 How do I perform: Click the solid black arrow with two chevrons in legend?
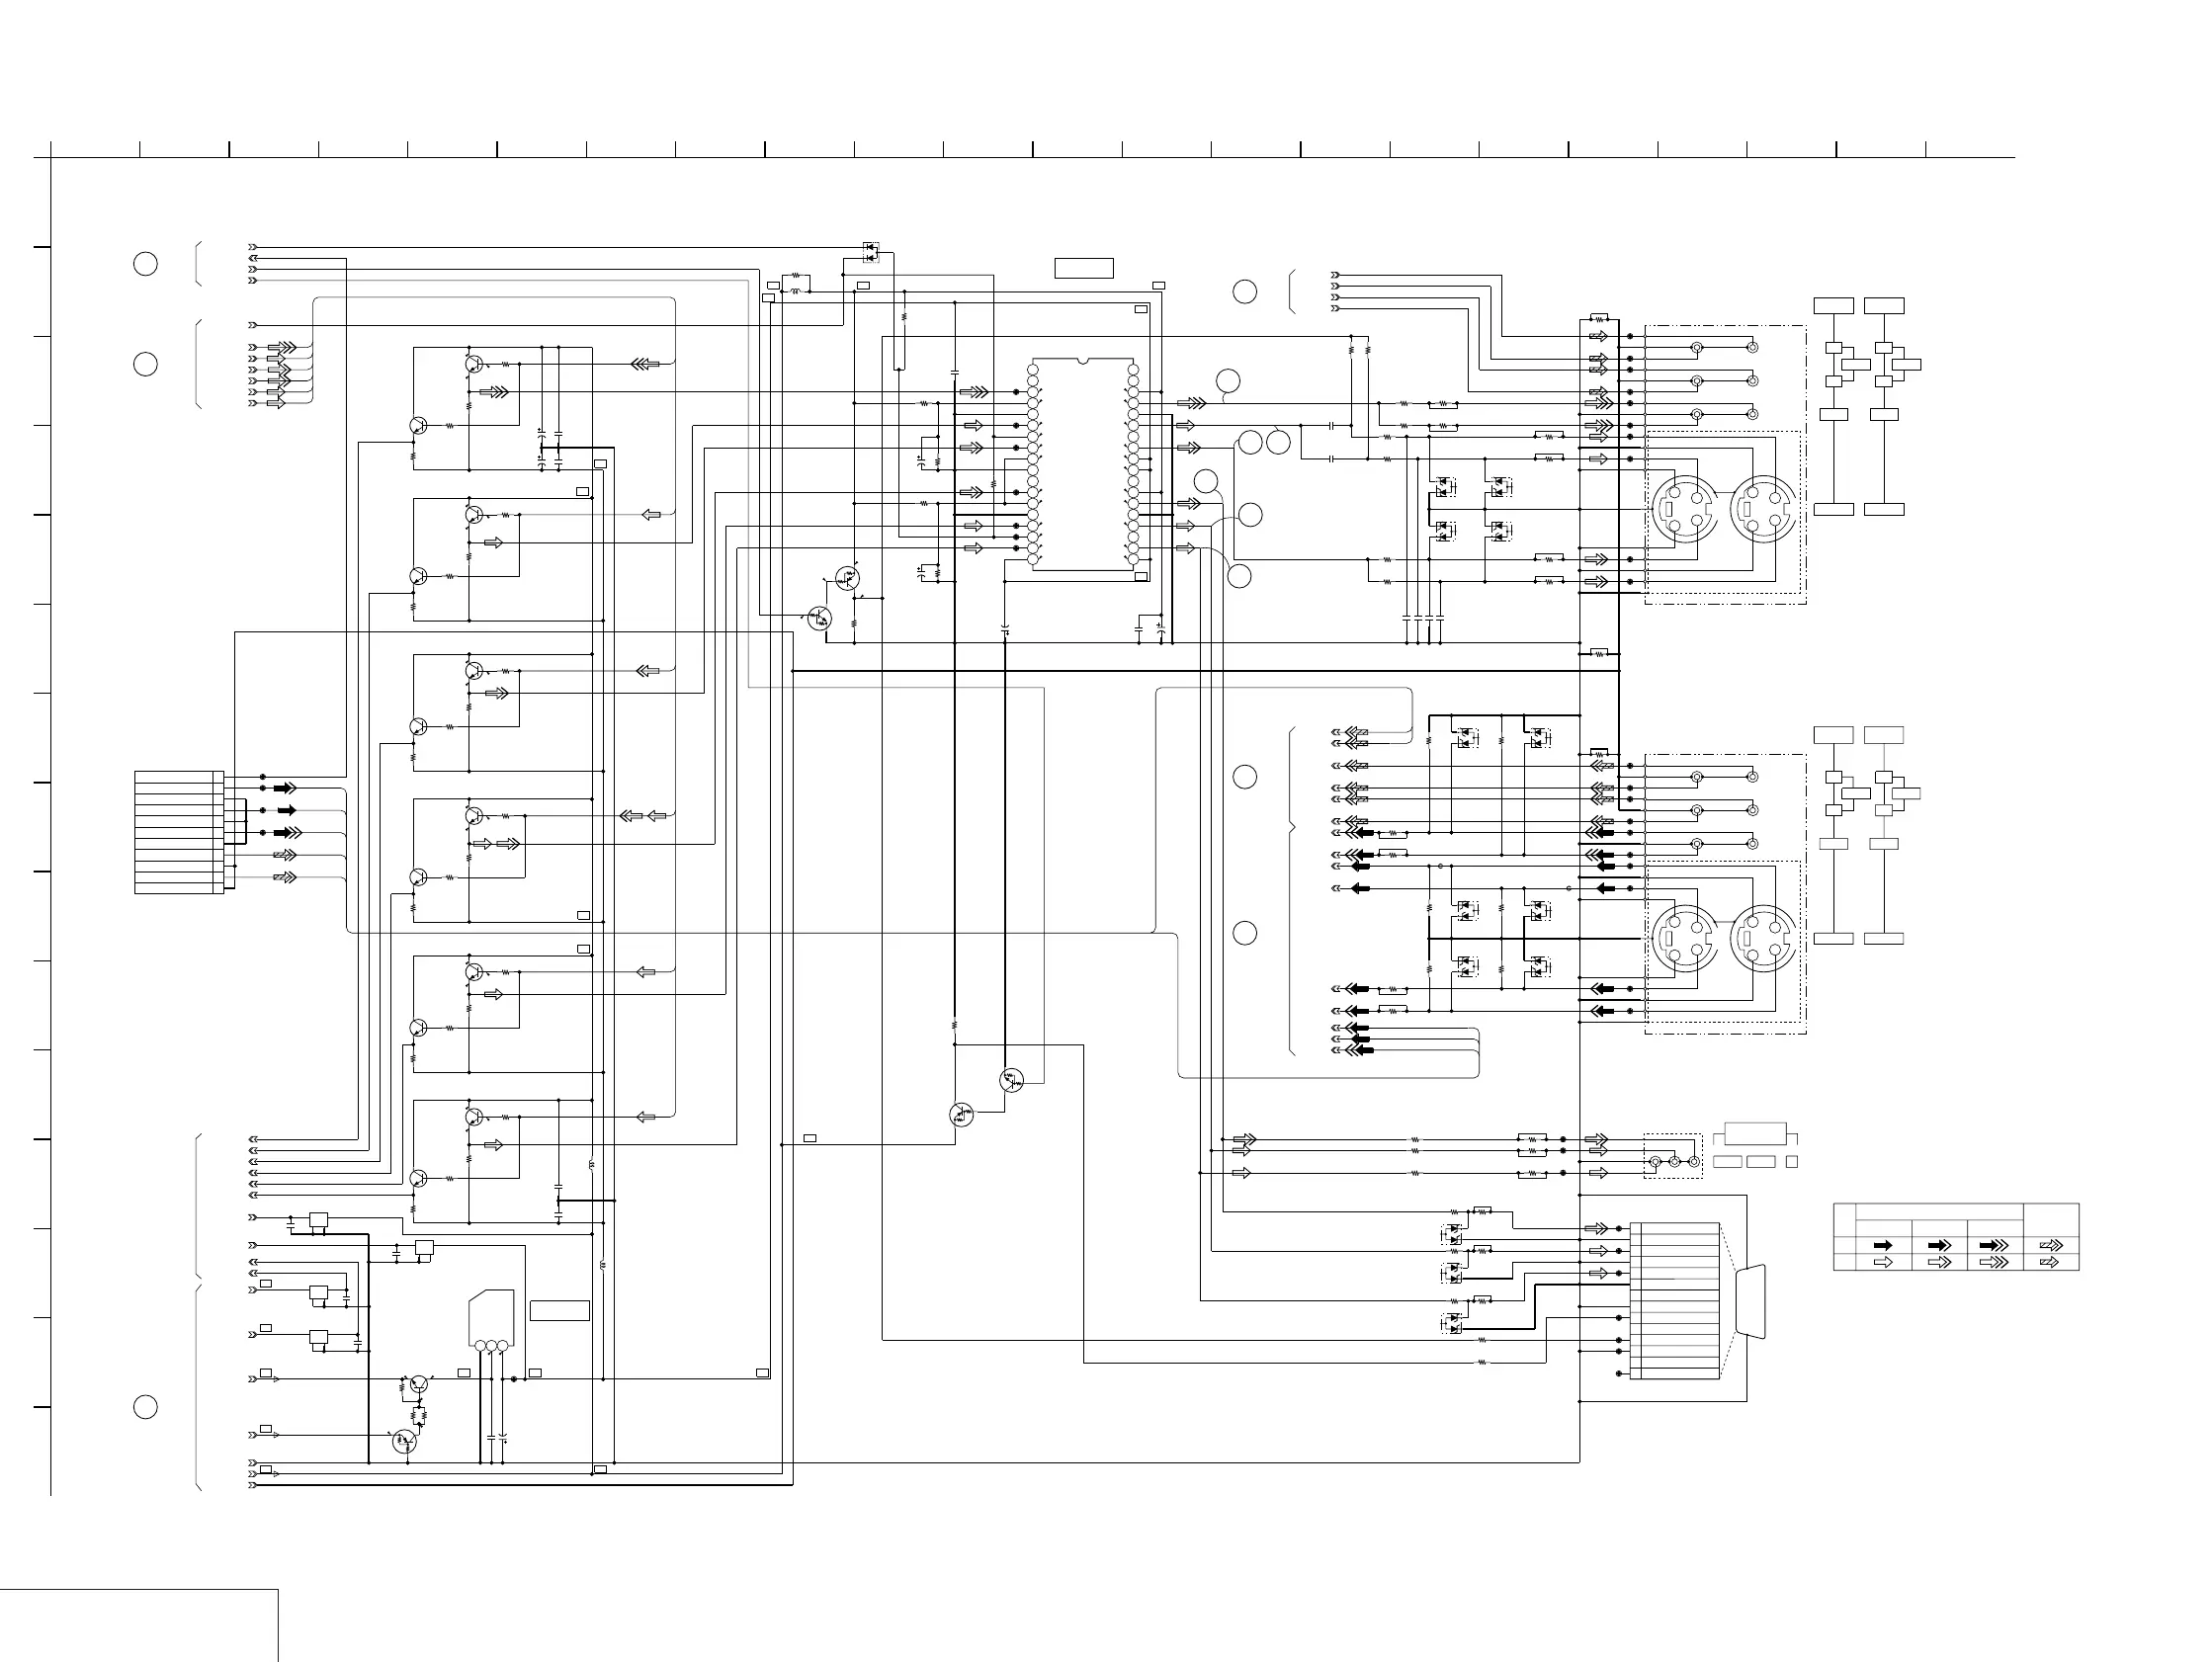pos(1994,1245)
